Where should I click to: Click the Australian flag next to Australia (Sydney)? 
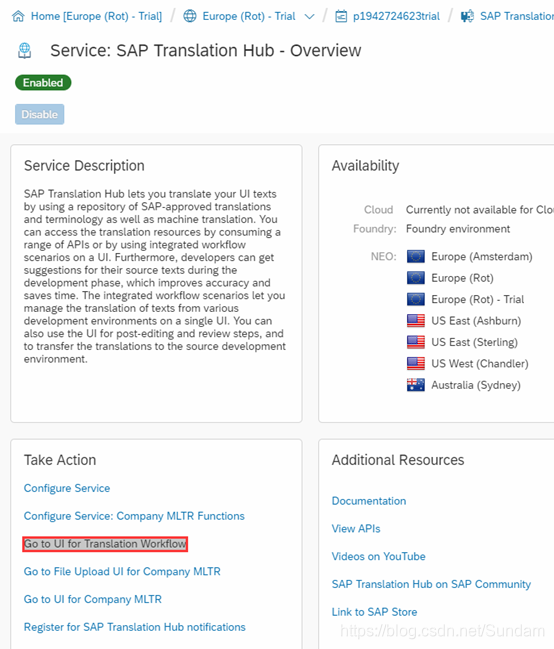tap(415, 385)
